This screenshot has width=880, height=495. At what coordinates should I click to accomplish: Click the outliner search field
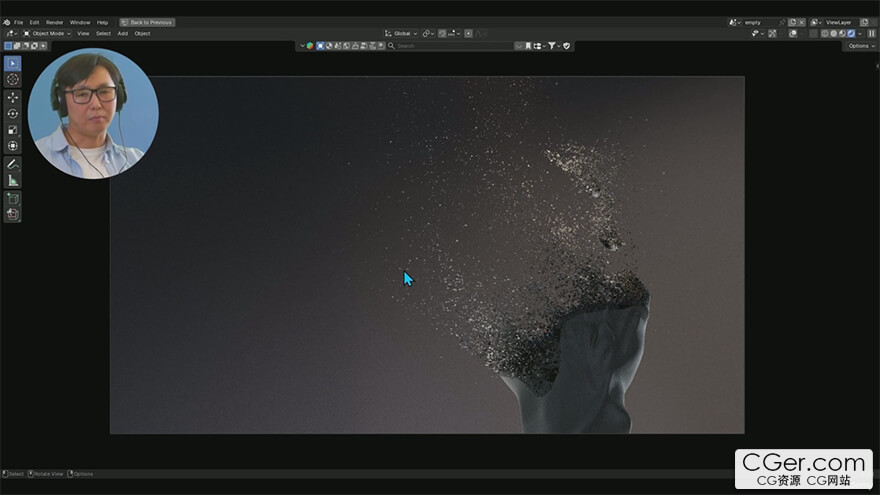pos(450,46)
